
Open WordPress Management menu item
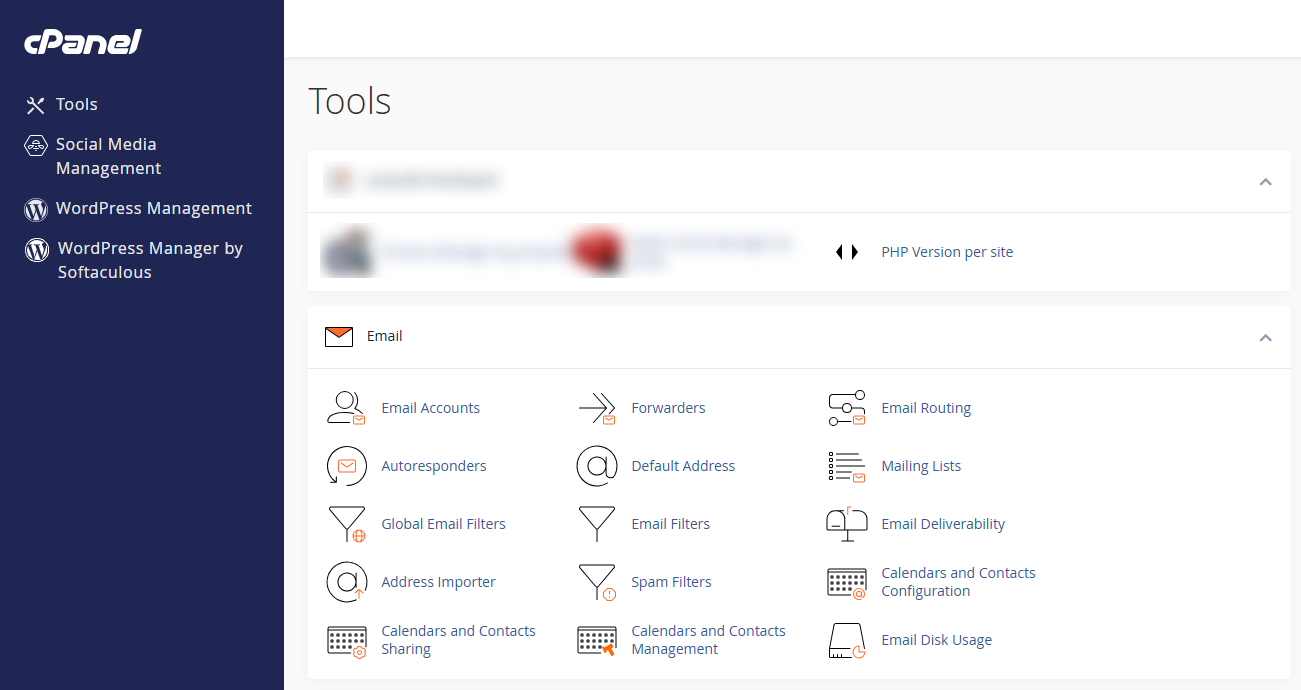click(154, 208)
